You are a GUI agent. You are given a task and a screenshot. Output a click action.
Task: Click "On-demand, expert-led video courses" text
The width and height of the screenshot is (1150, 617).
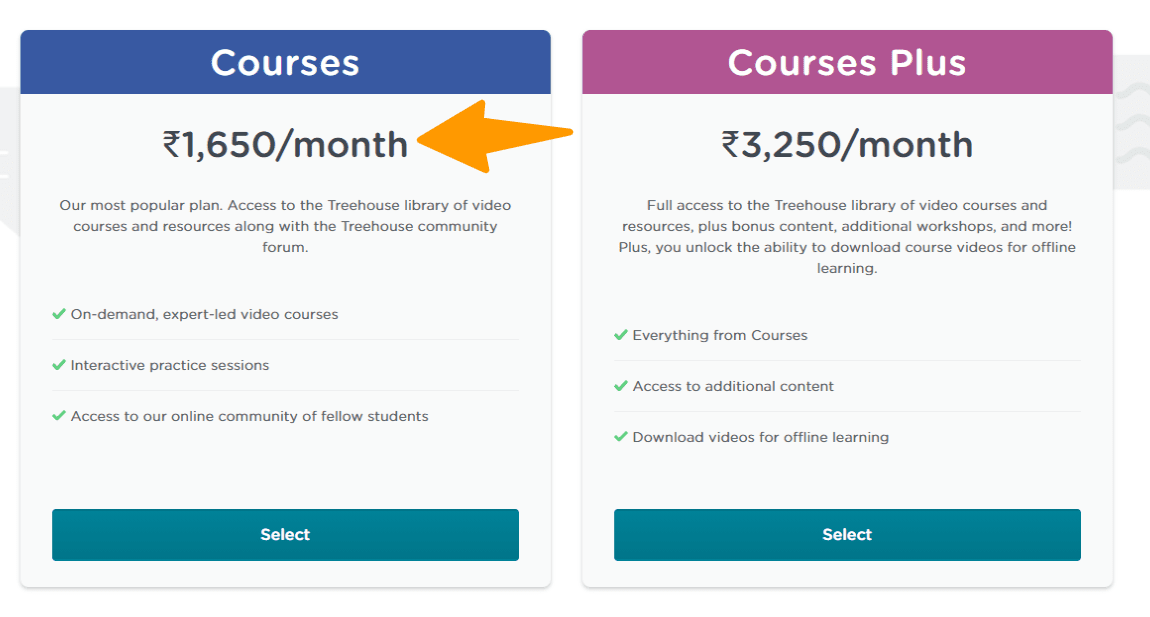point(204,314)
